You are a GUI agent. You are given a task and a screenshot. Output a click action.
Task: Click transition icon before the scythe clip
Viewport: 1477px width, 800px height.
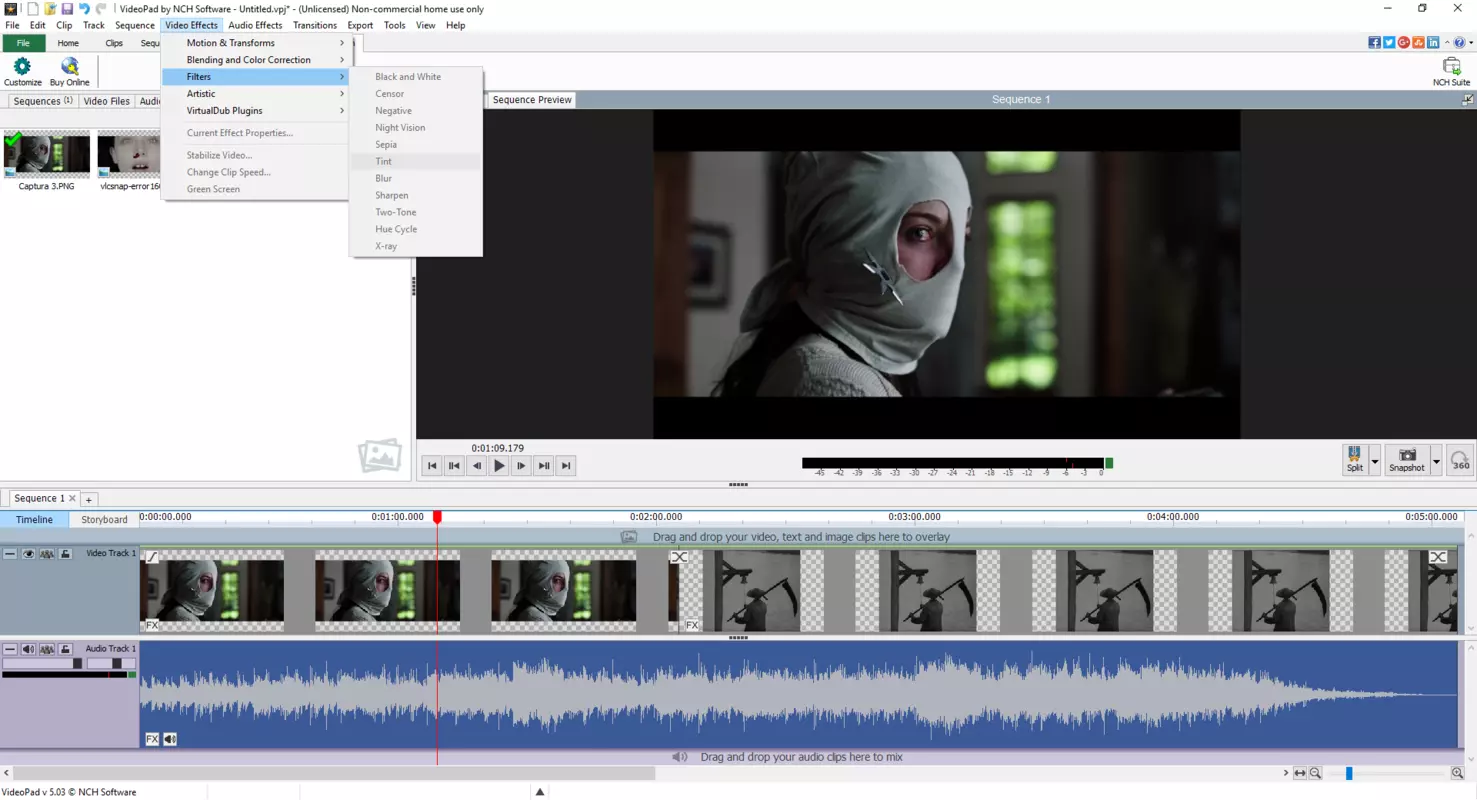(x=679, y=557)
